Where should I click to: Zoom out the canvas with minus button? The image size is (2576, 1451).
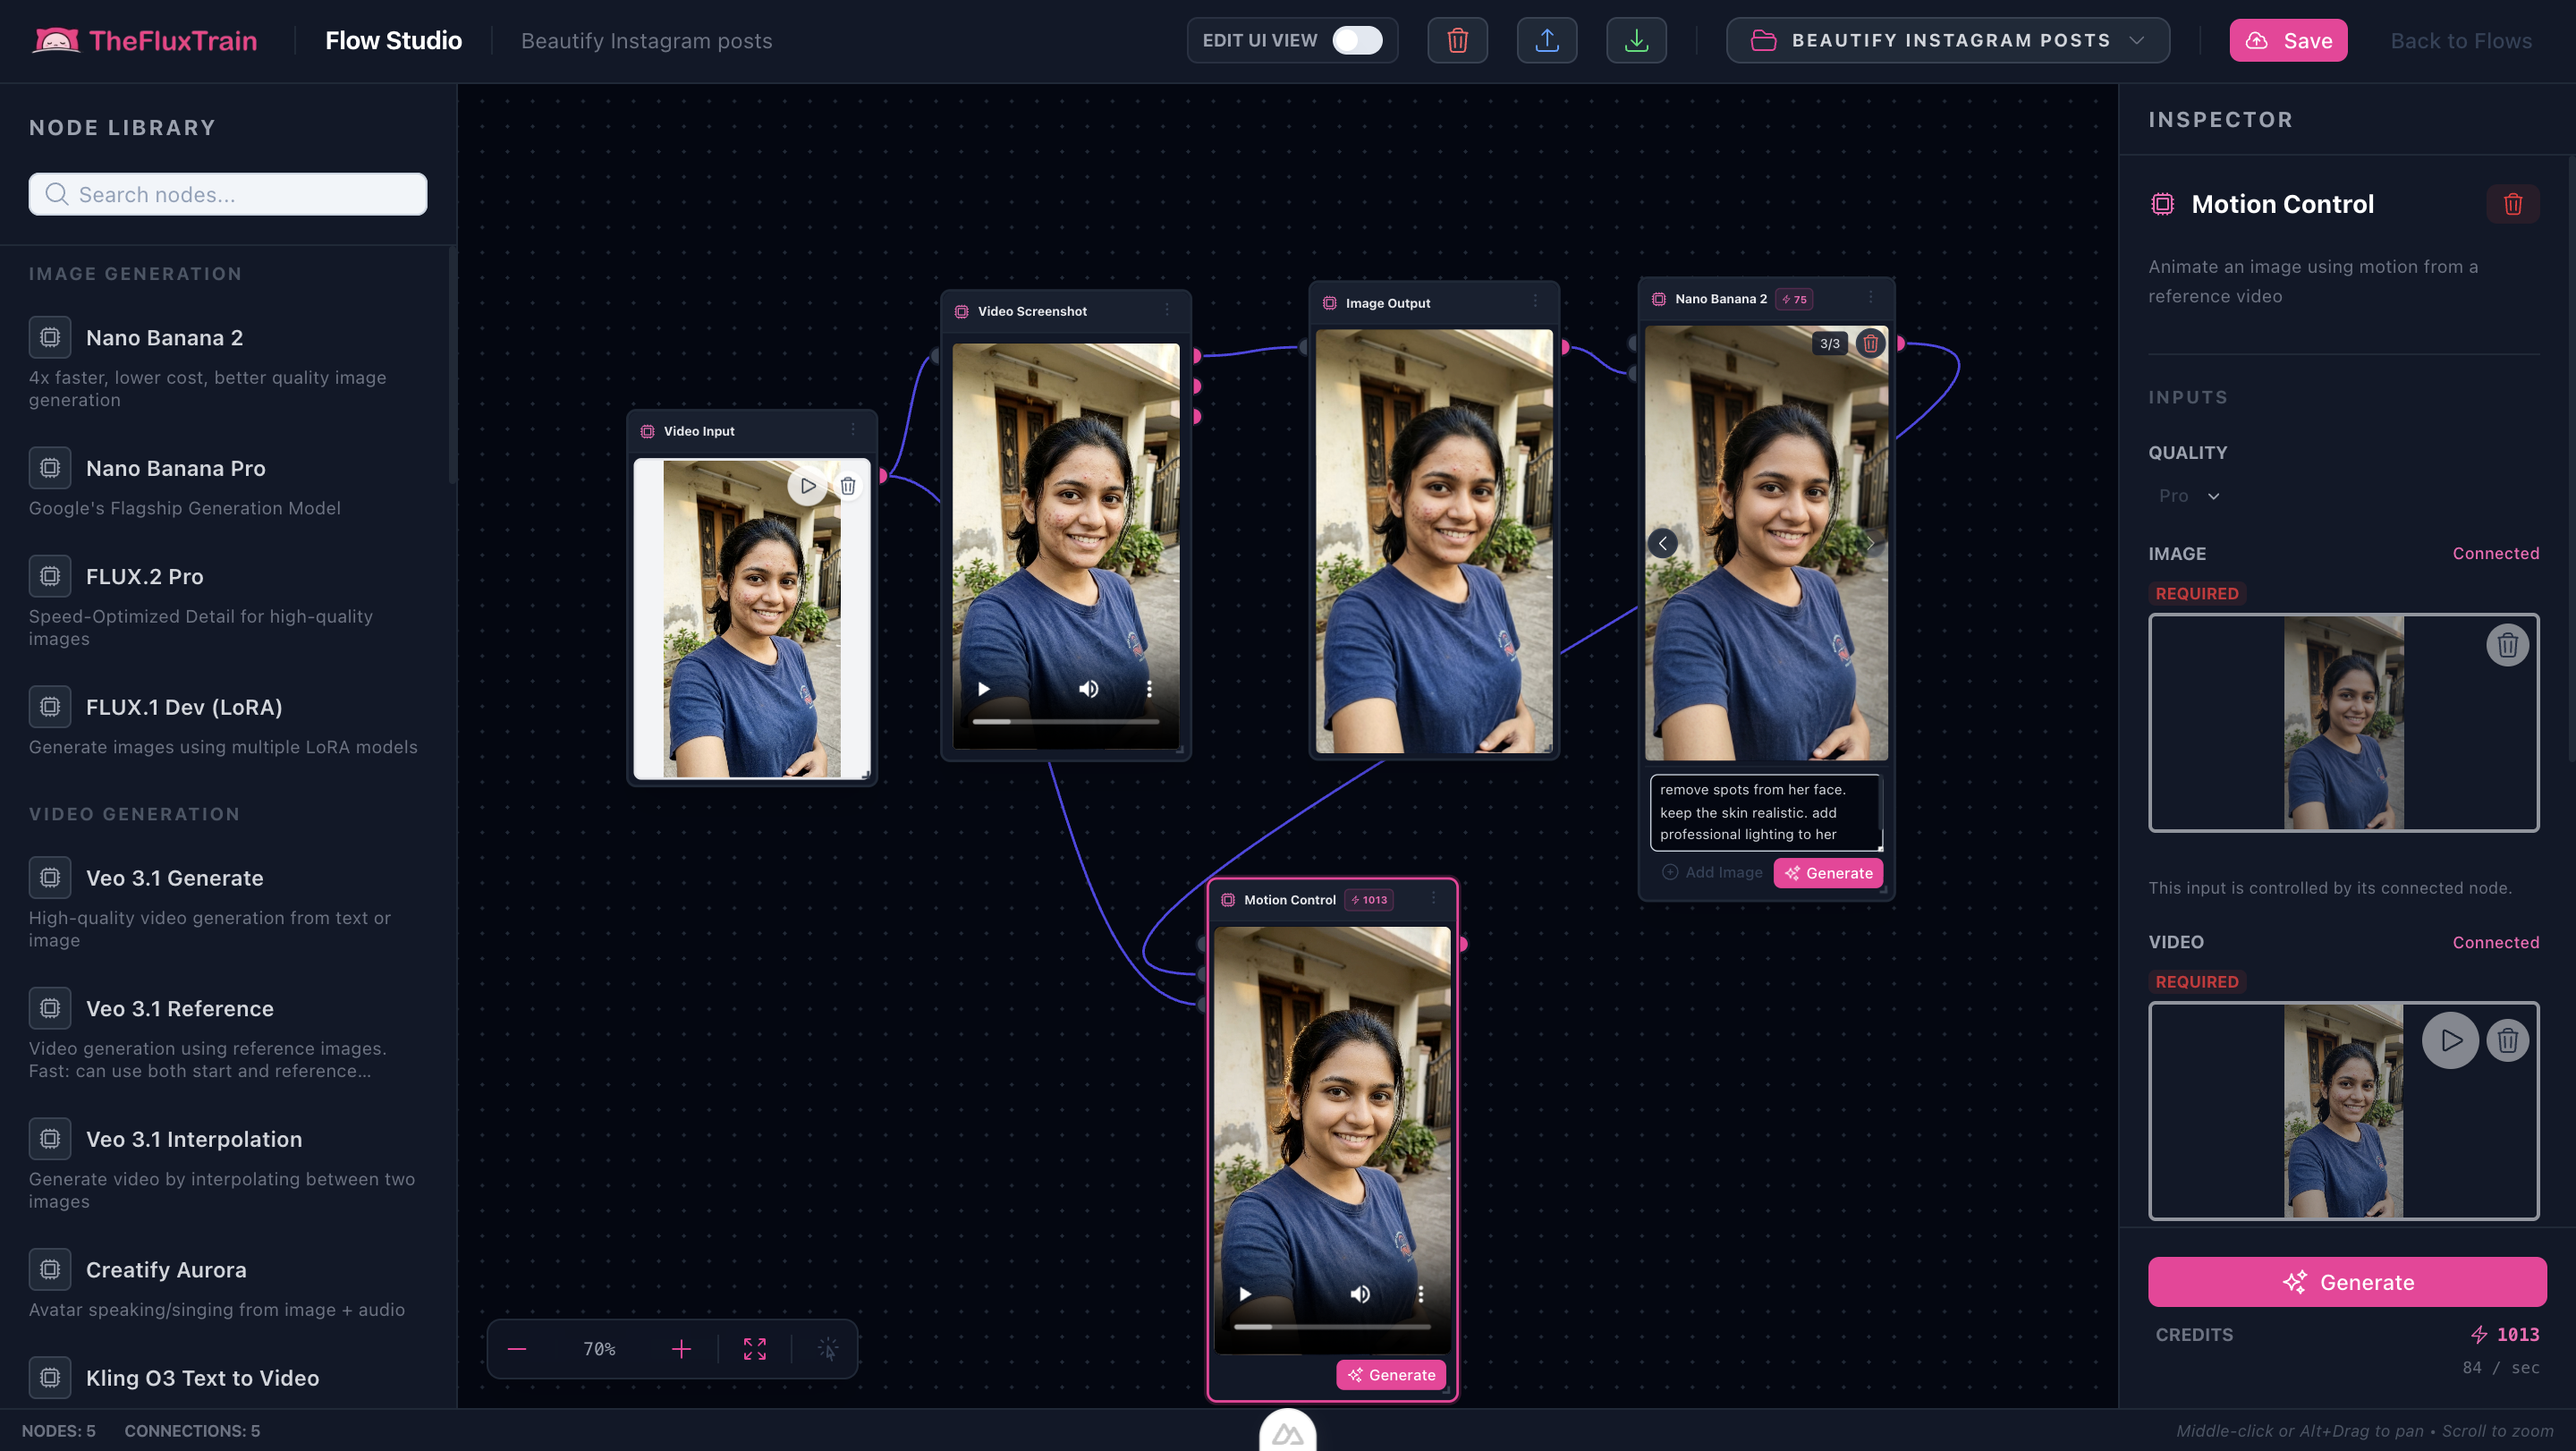click(x=517, y=1349)
